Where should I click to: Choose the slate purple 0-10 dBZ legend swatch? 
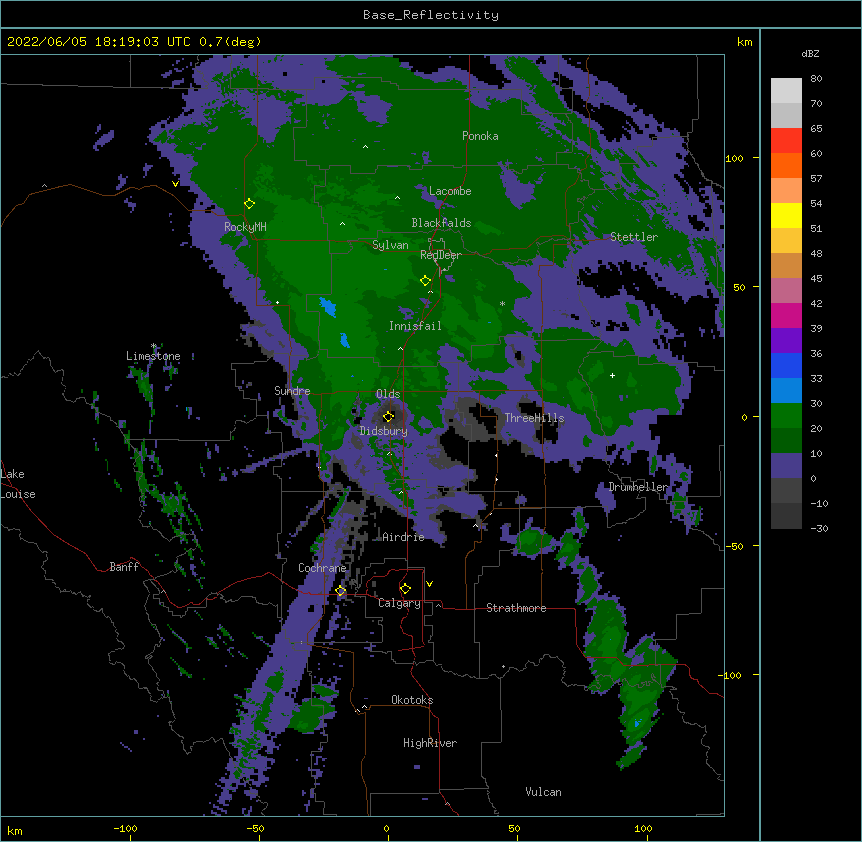786,466
